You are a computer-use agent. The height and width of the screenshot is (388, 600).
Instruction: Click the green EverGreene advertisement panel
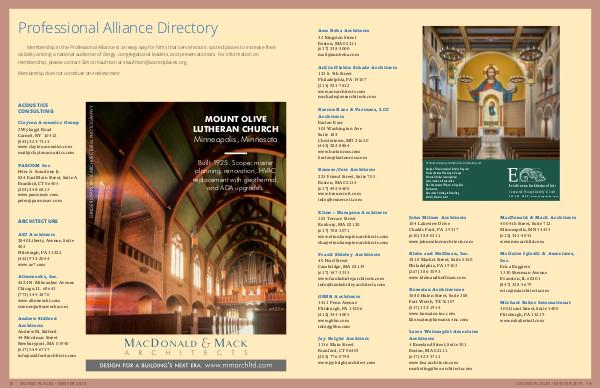click(491, 180)
